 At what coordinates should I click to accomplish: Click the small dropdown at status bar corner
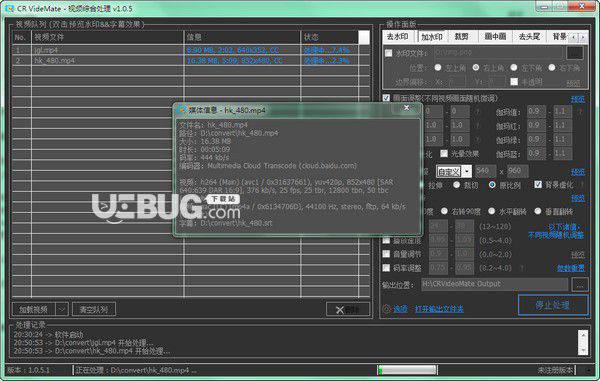click(x=588, y=370)
